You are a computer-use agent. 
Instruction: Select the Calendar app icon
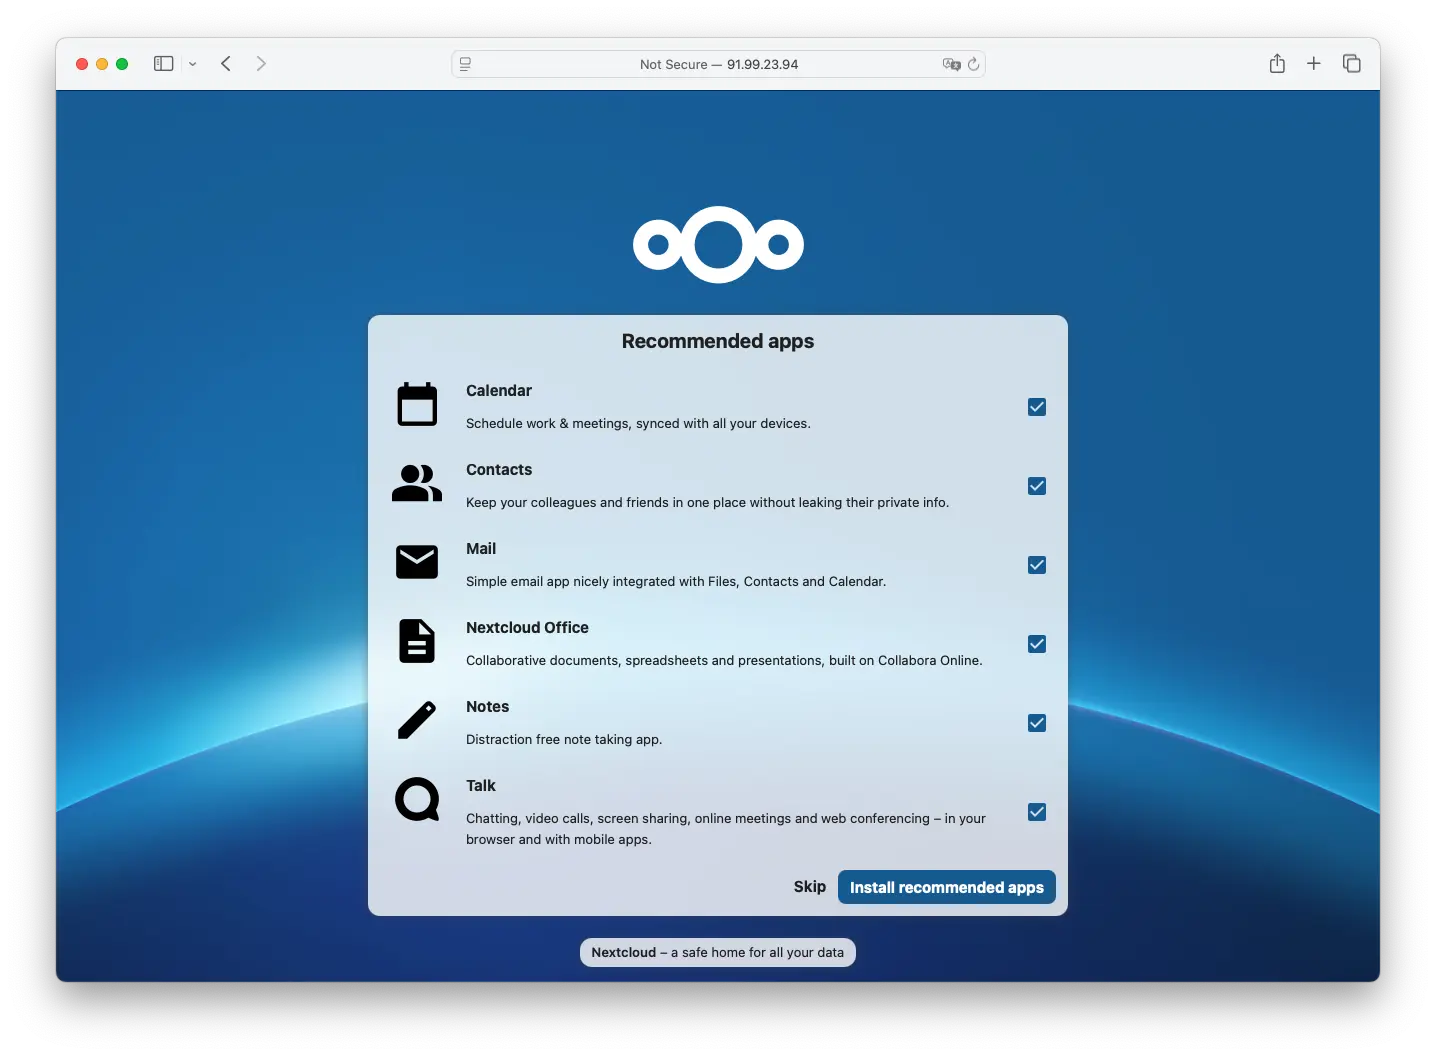coord(417,404)
